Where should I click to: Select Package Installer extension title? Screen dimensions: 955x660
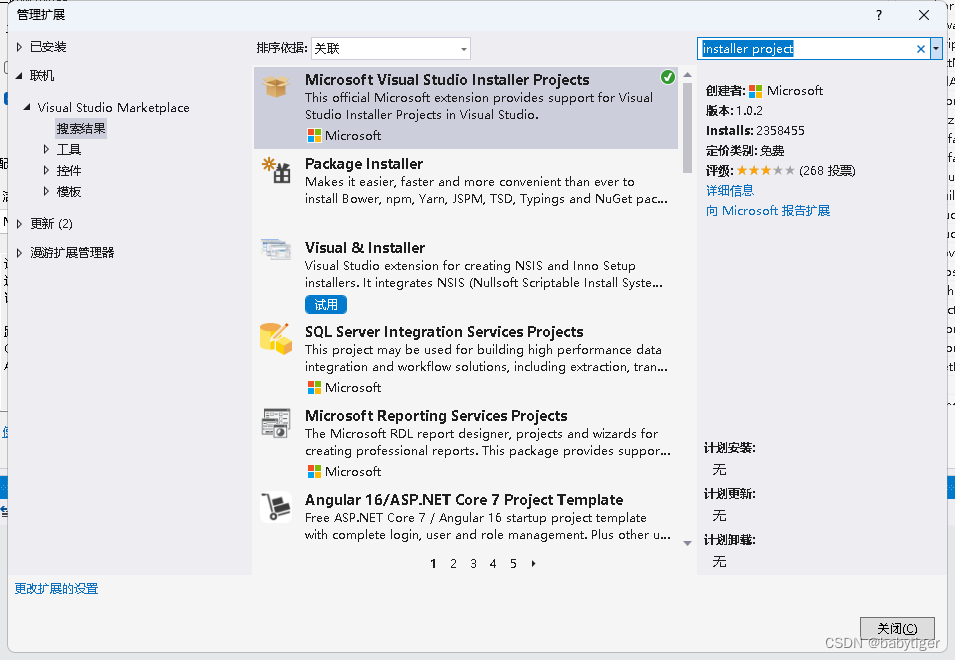pyautogui.click(x=364, y=164)
